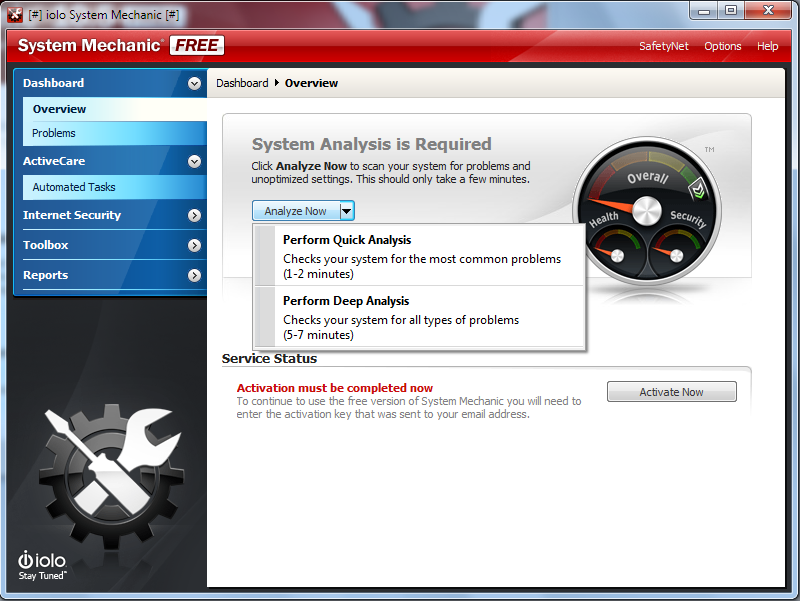Image resolution: width=800 pixels, height=601 pixels.
Task: Click the Reports section label
Action: click(x=45, y=276)
